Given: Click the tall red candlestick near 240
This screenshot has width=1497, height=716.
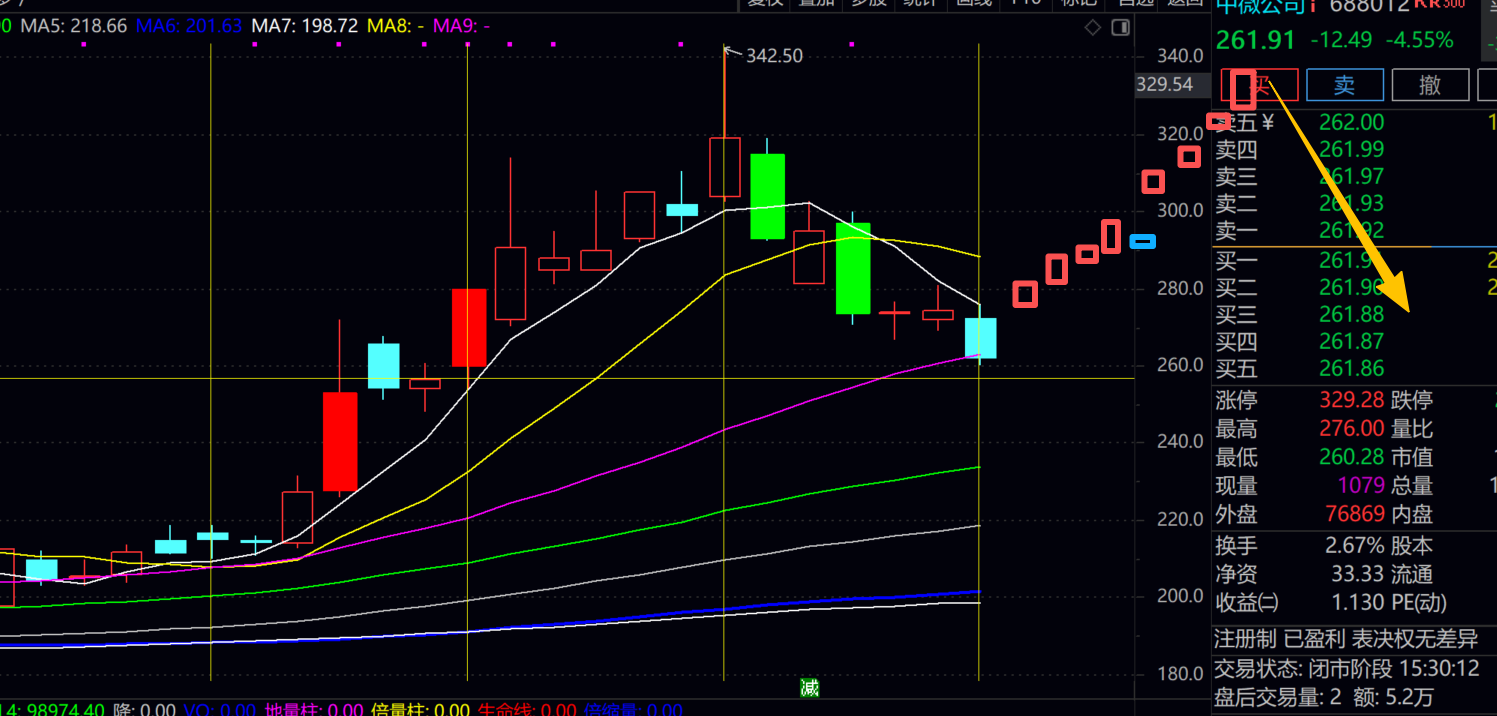Looking at the screenshot, I should (340, 441).
